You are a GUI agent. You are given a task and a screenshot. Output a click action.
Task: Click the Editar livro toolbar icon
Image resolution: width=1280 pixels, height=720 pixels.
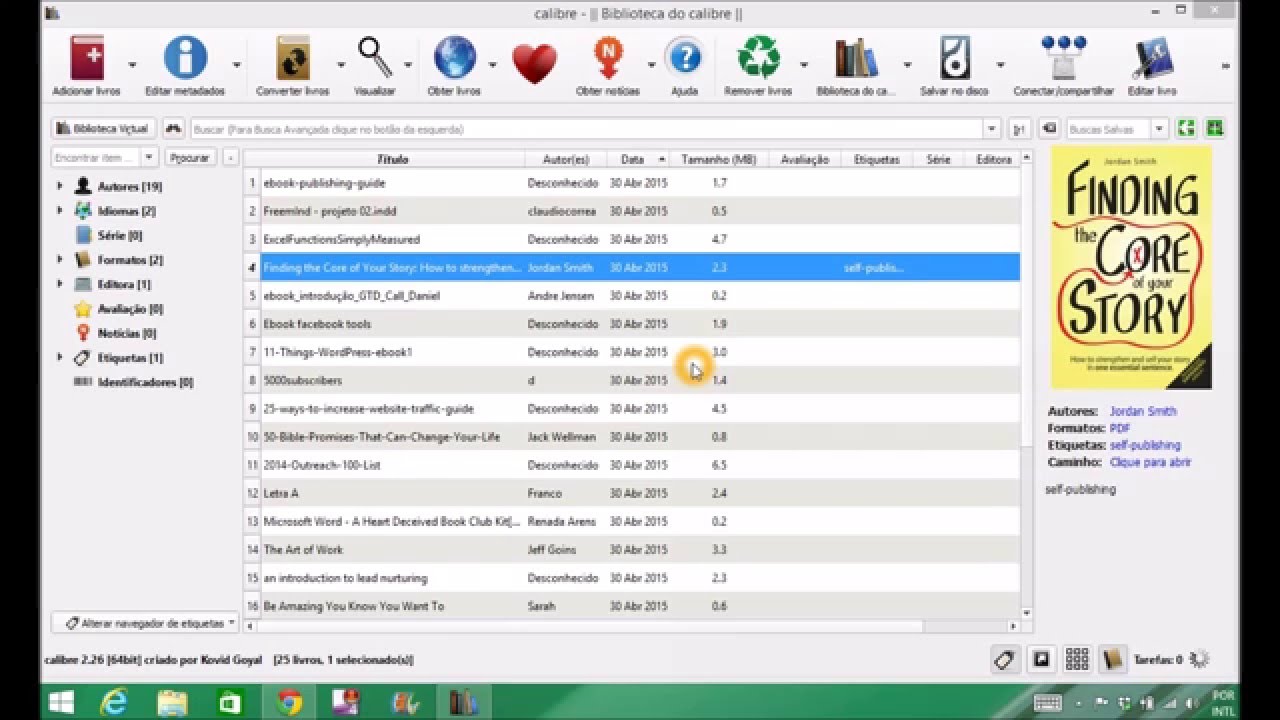click(x=1153, y=58)
